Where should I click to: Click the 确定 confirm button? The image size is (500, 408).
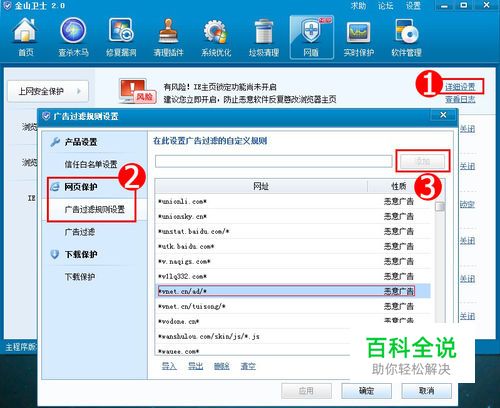tap(366, 391)
